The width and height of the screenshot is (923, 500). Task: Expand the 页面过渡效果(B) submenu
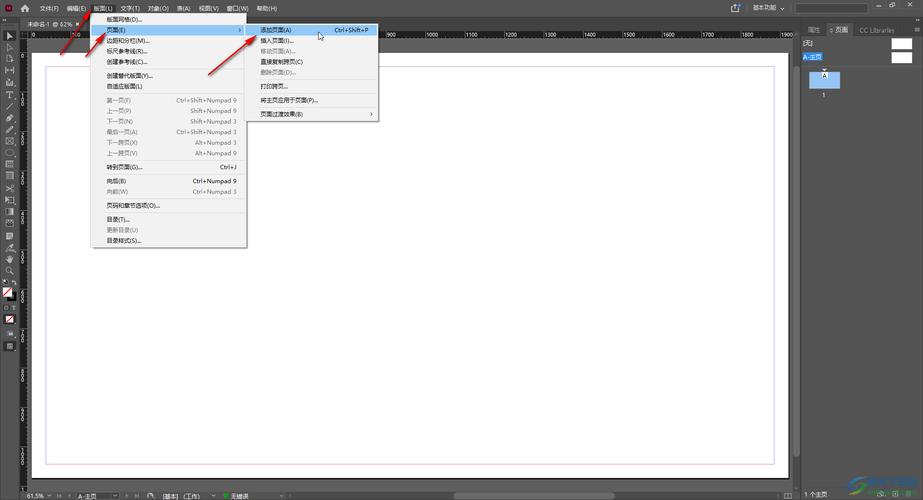(x=312, y=114)
